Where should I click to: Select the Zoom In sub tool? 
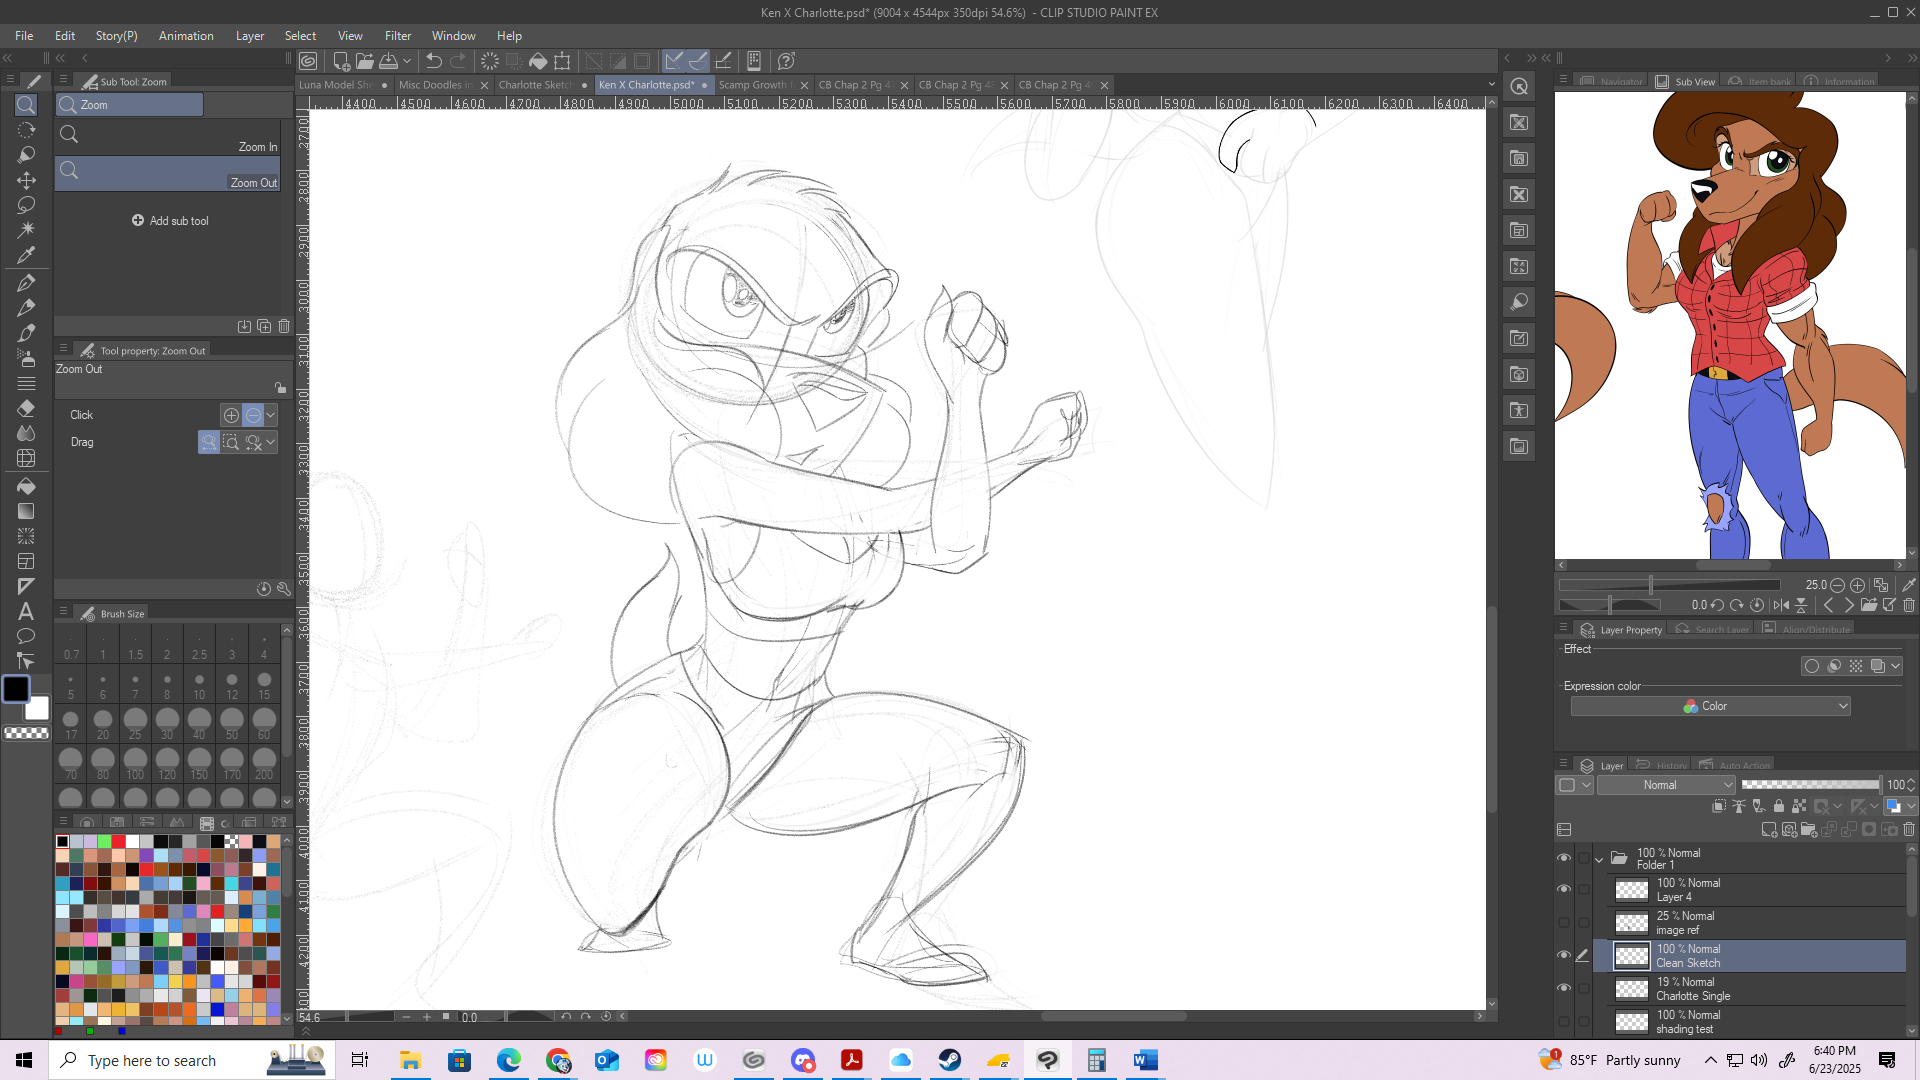[x=168, y=136]
